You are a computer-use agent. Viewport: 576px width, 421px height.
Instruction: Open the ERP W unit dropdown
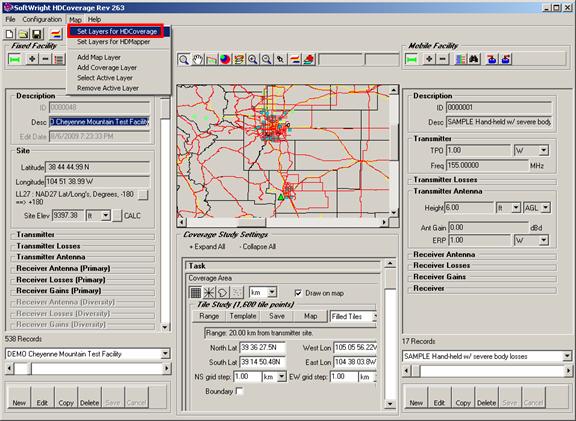point(544,241)
